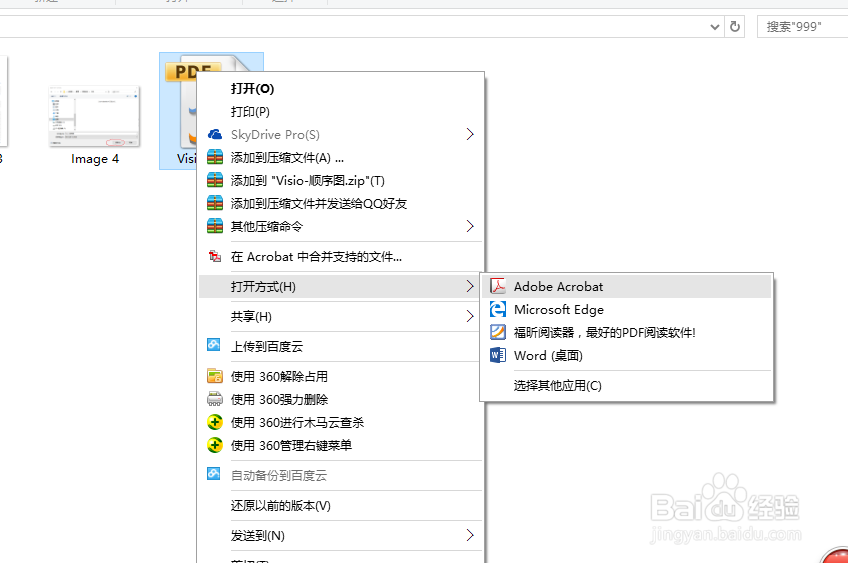Select the Image 4 thumbnail
This screenshot has height=563, width=848.
(x=95, y=116)
